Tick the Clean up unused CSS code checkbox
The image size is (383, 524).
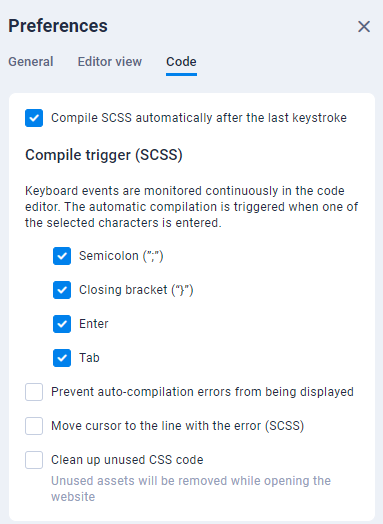click(34, 460)
